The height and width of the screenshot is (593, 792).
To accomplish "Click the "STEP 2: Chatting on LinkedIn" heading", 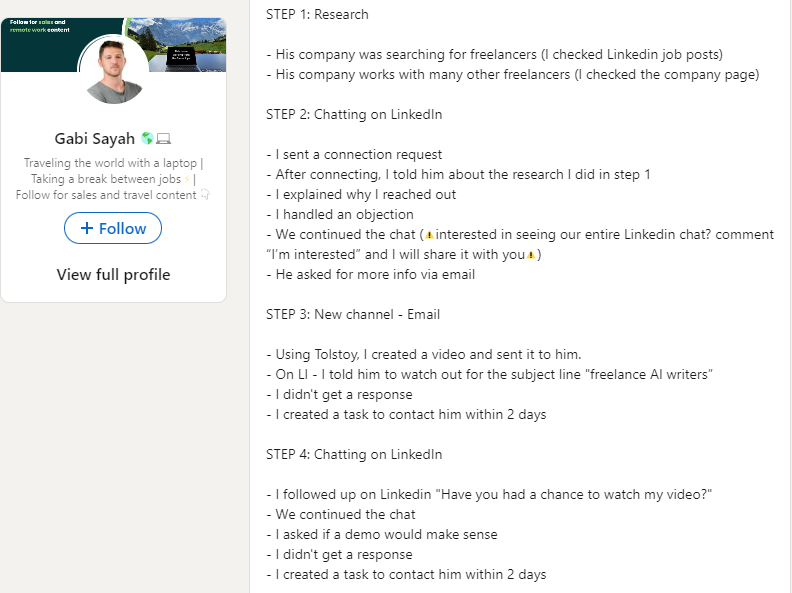I will click(354, 115).
